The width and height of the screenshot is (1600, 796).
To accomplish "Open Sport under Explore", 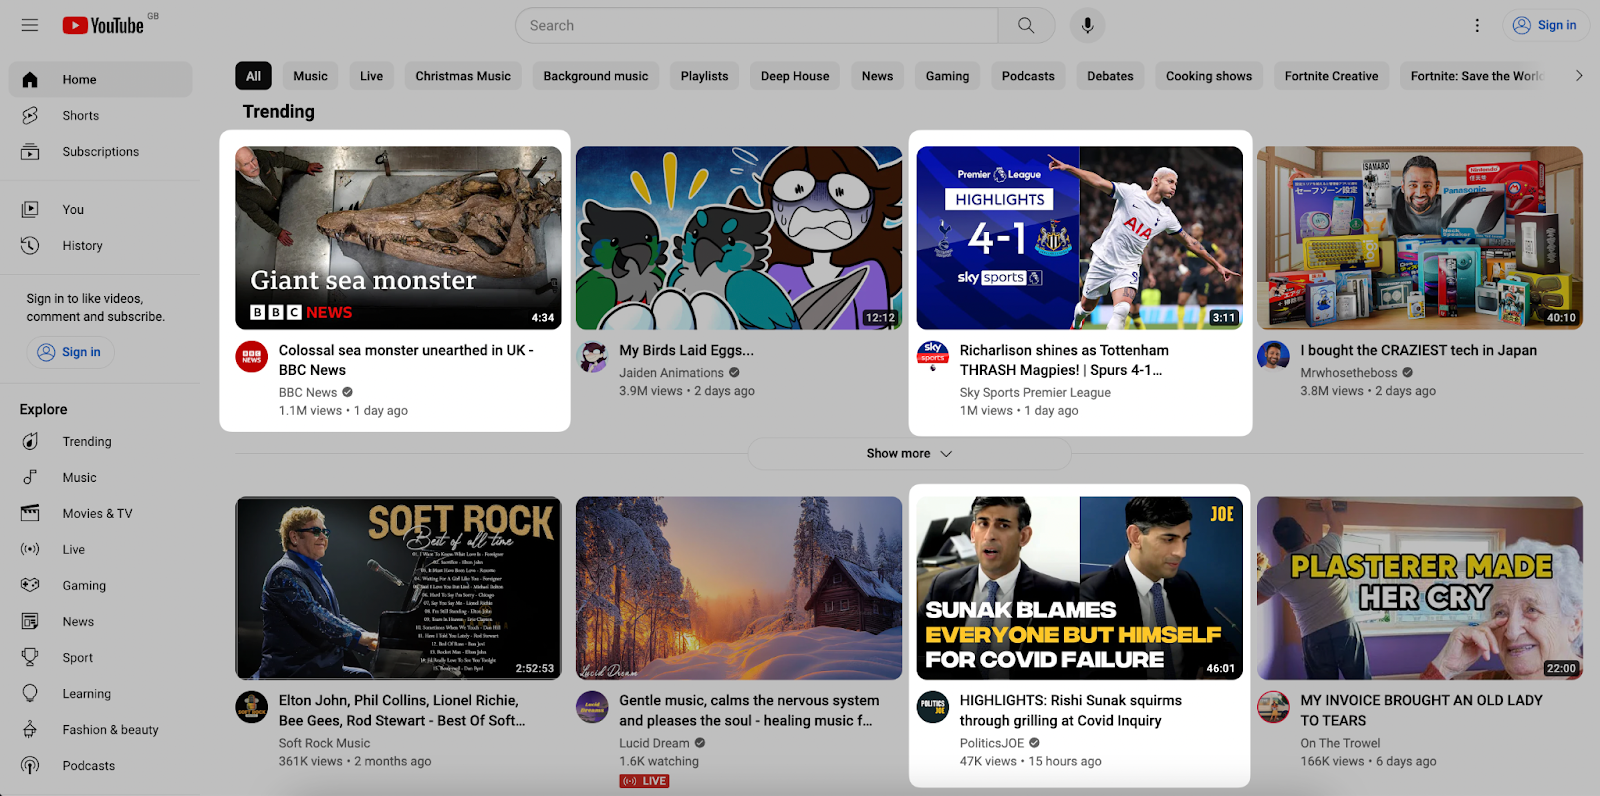I will [x=100, y=657].
